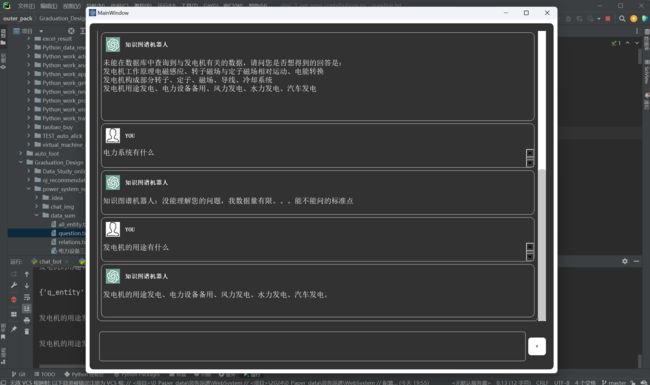Click the down stepper in 电力系统有什么 message
The width and height of the screenshot is (650, 385).
(530, 162)
